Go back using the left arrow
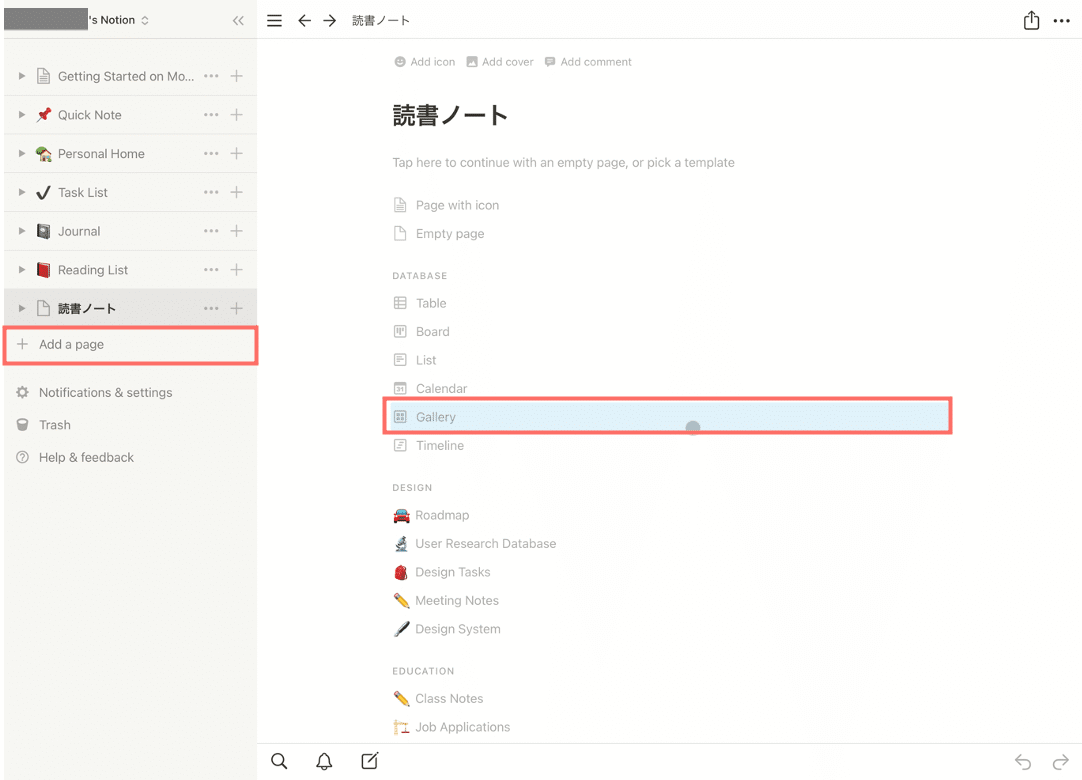1082x780 pixels. click(x=304, y=20)
